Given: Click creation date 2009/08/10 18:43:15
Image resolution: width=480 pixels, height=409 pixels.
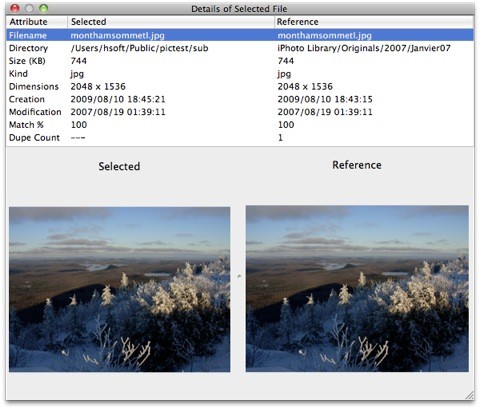Looking at the screenshot, I should pos(325,99).
